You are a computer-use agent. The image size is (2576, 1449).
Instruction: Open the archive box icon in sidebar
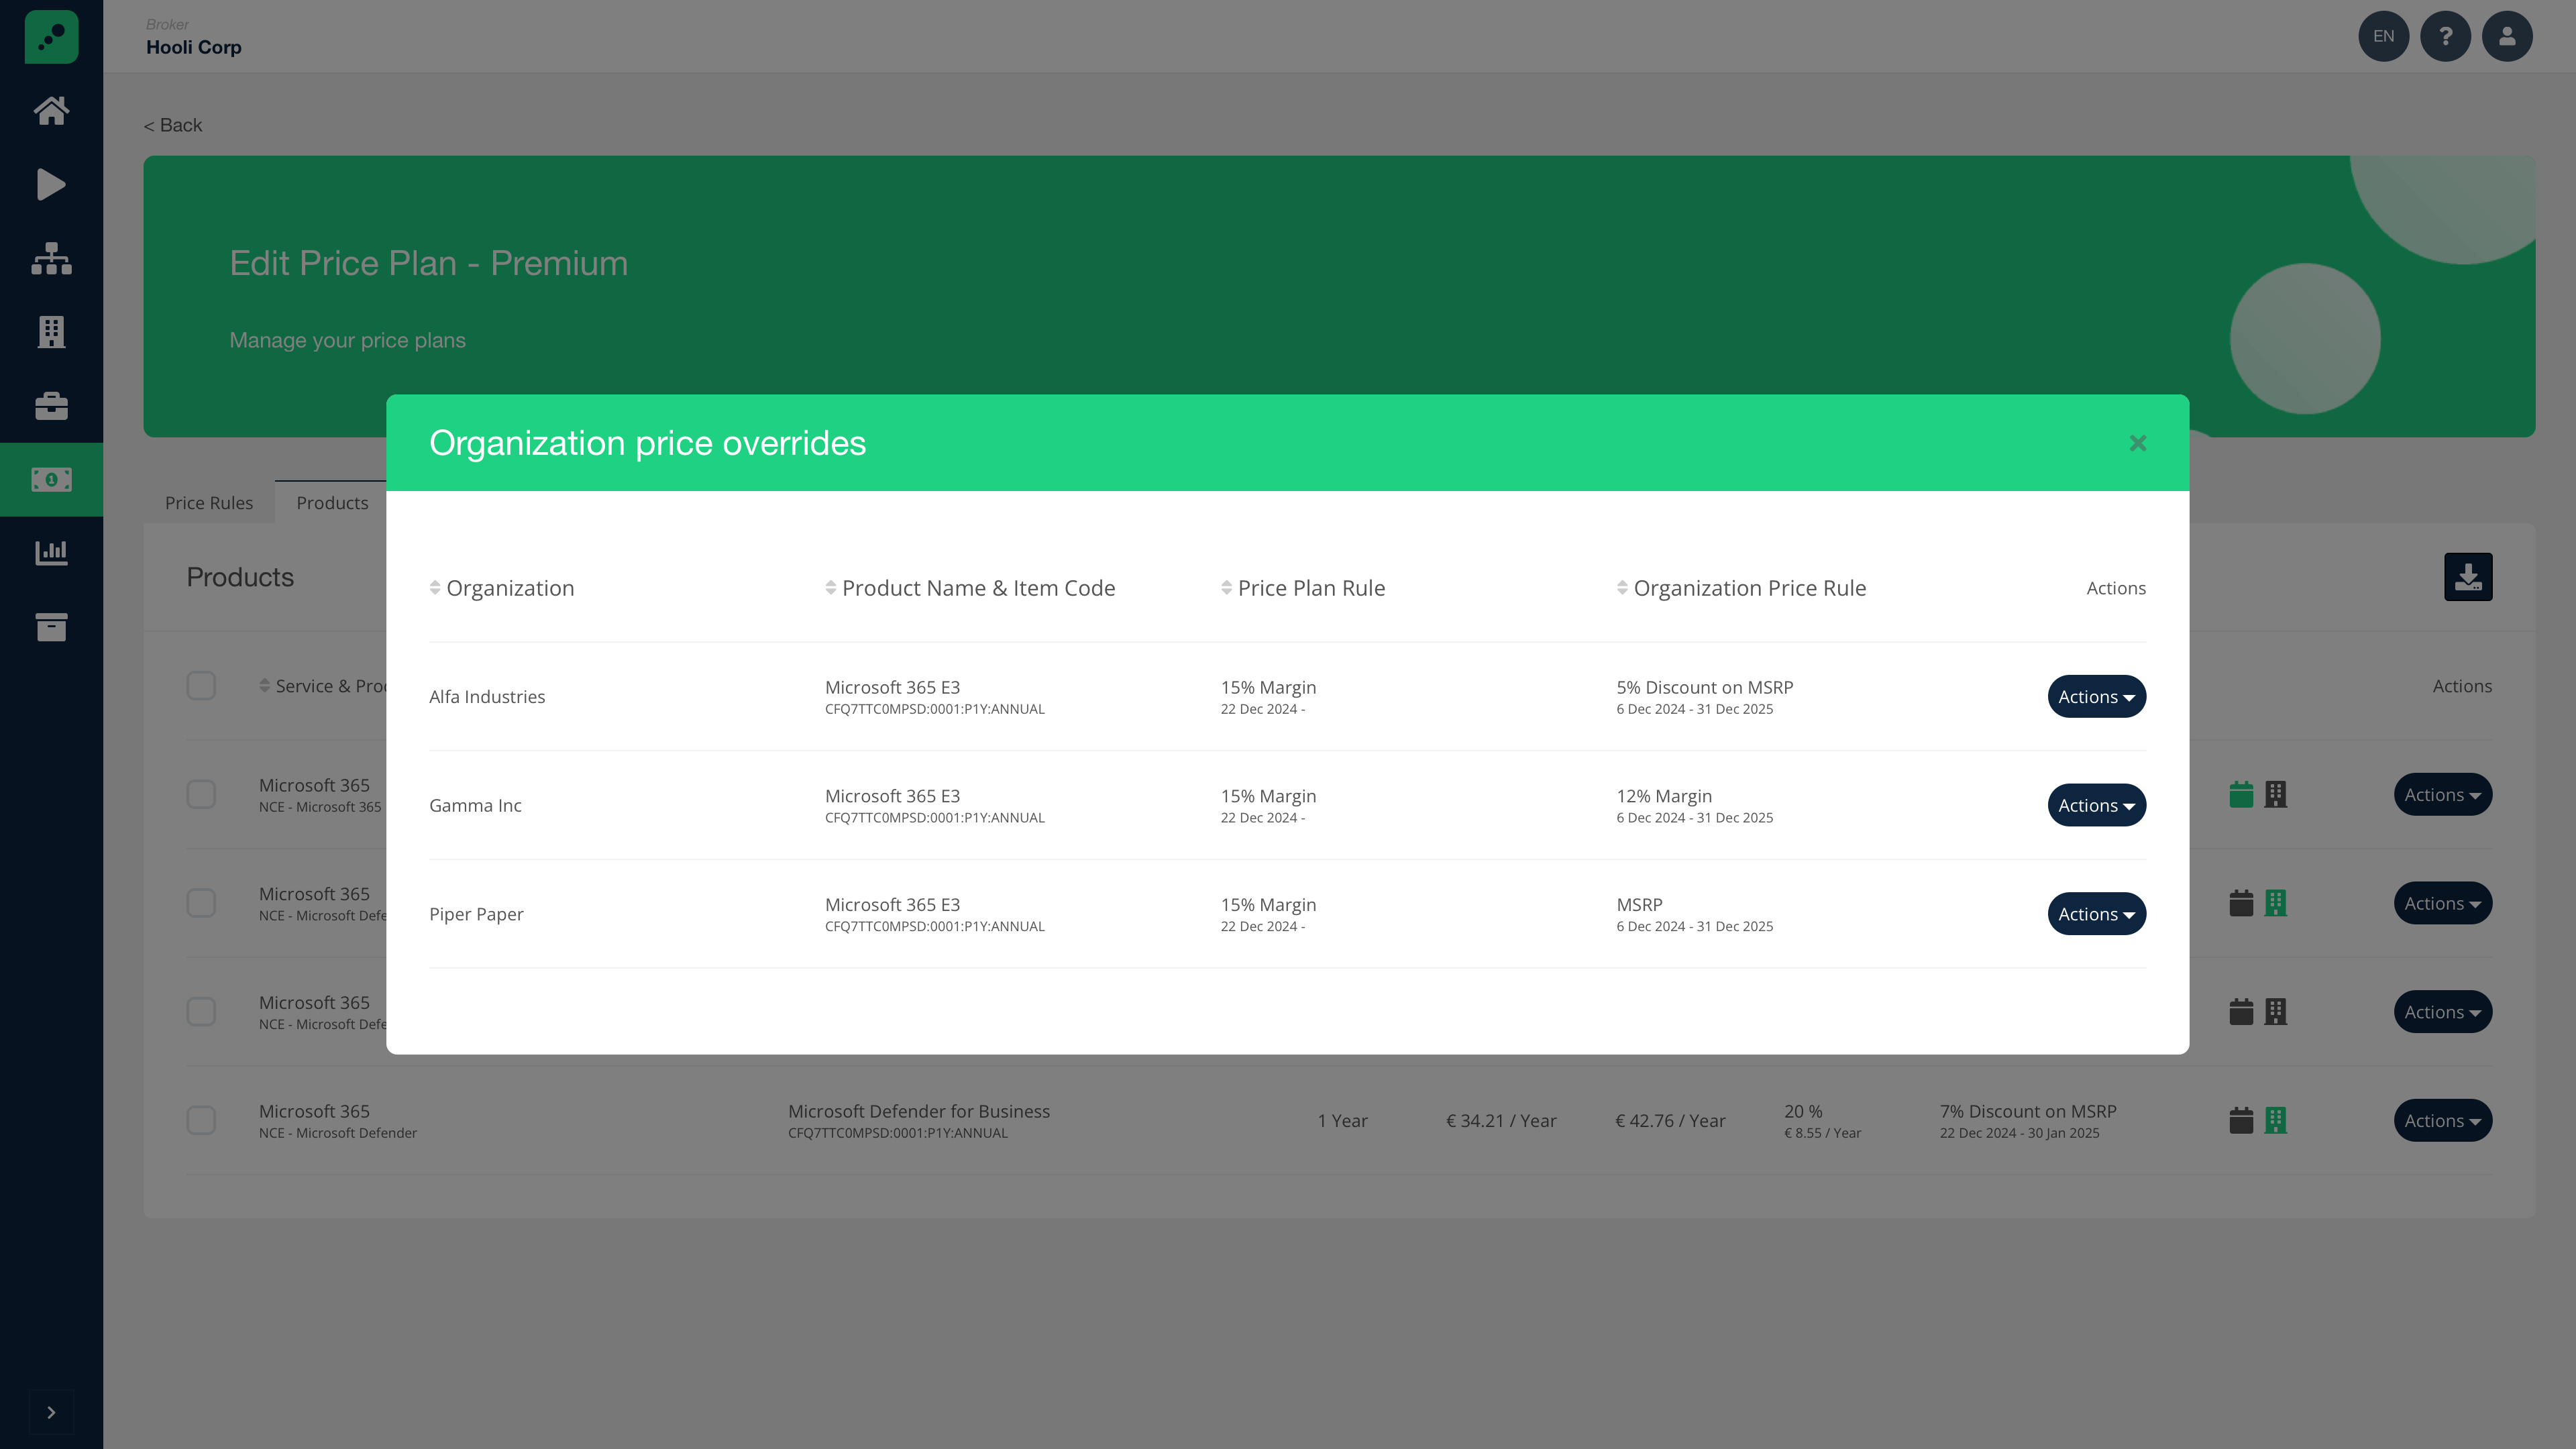tap(51, 627)
